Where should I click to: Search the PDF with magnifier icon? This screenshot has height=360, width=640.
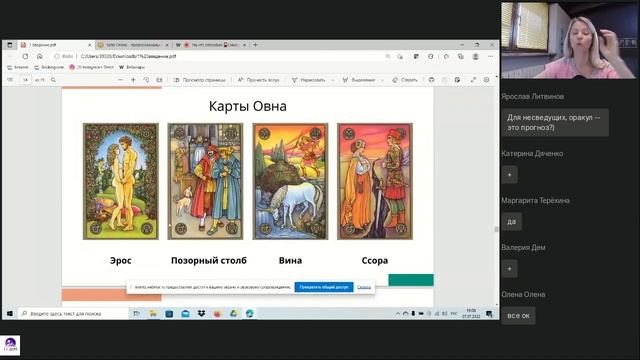[x=53, y=80]
